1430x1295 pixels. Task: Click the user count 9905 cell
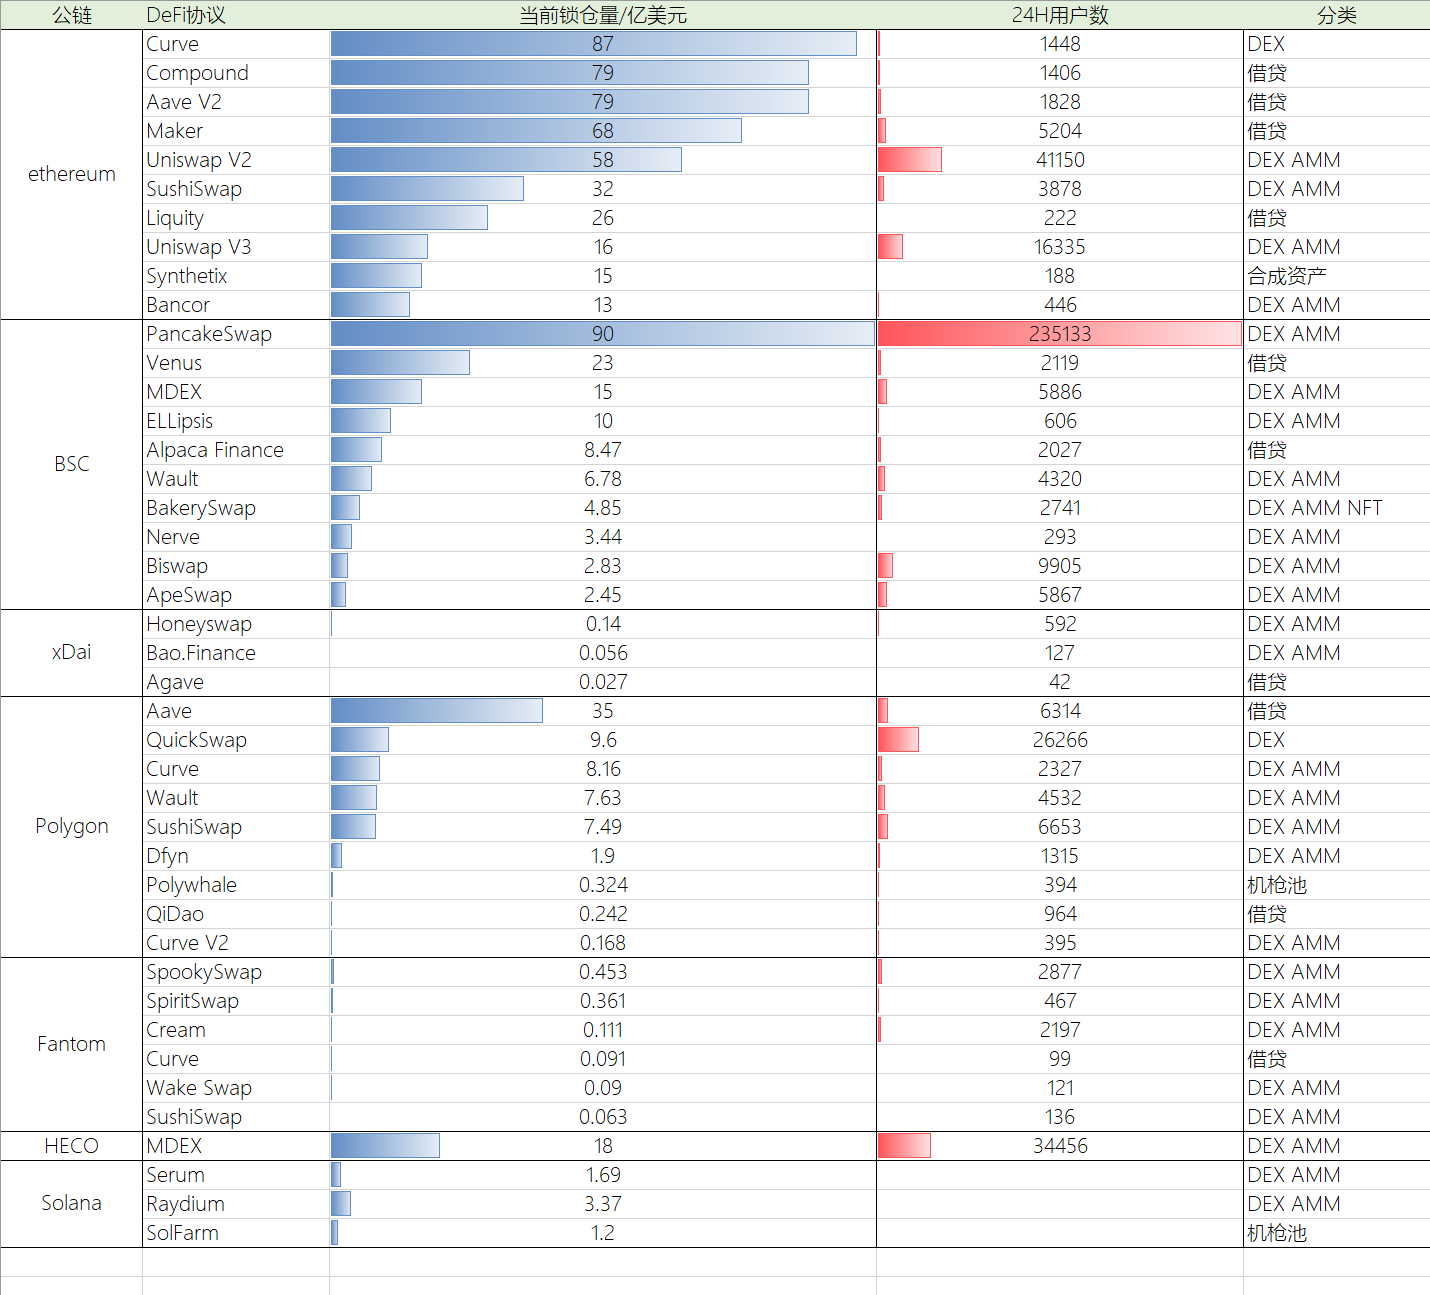[1060, 566]
